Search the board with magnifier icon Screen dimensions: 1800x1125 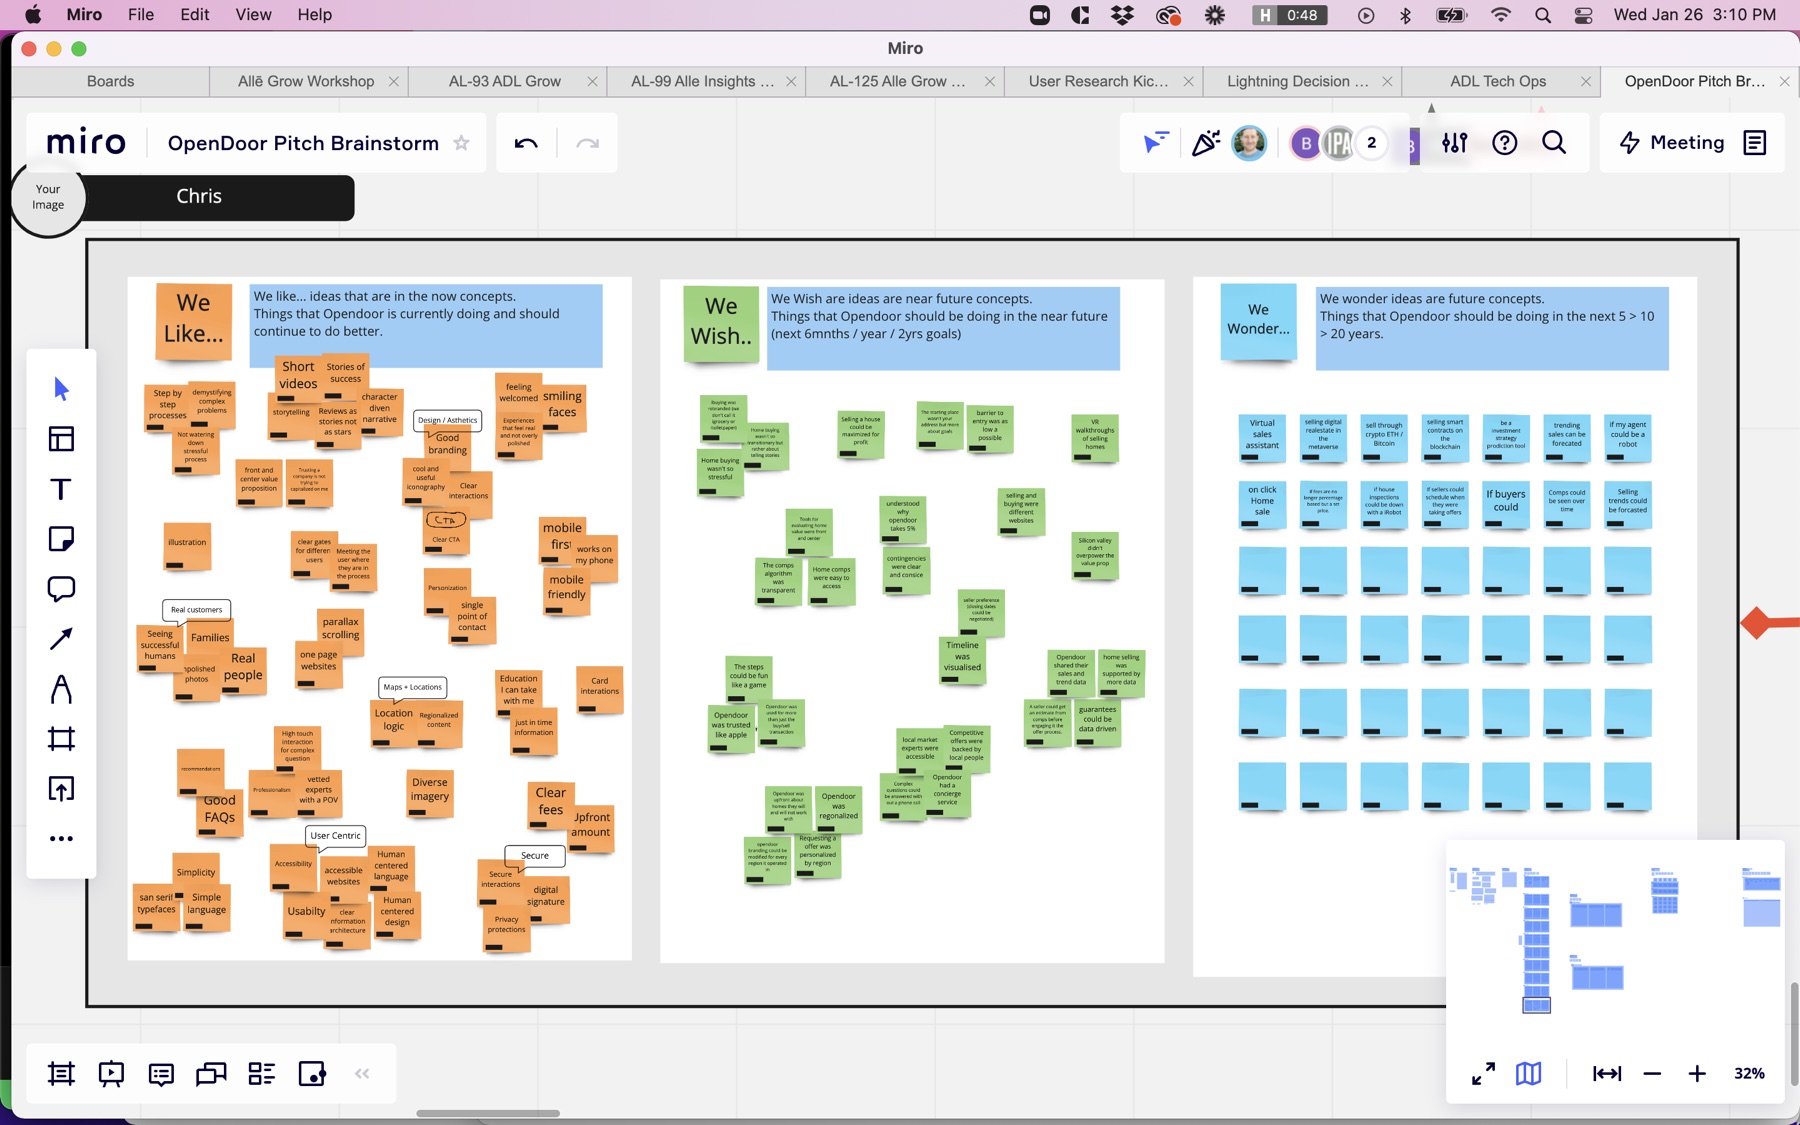coord(1554,143)
